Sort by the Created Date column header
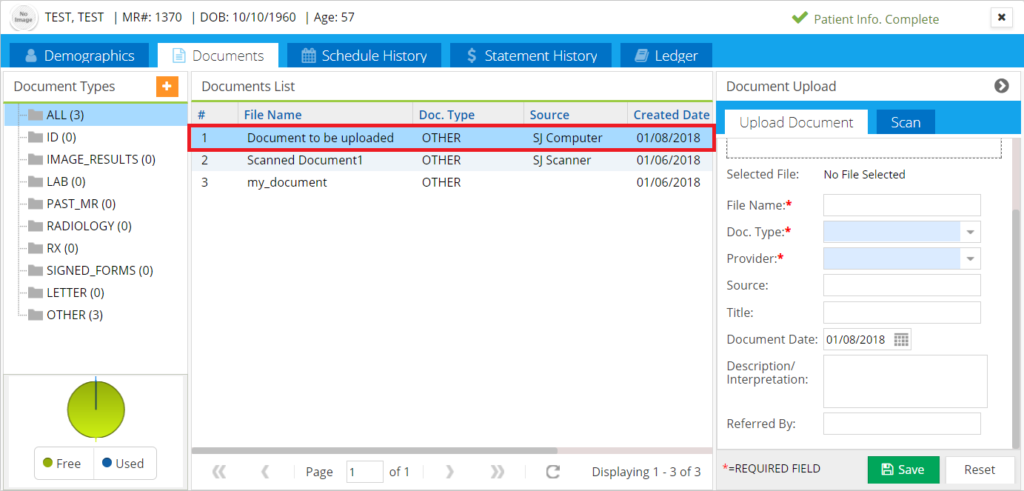This screenshot has width=1024, height=491. coord(670,115)
